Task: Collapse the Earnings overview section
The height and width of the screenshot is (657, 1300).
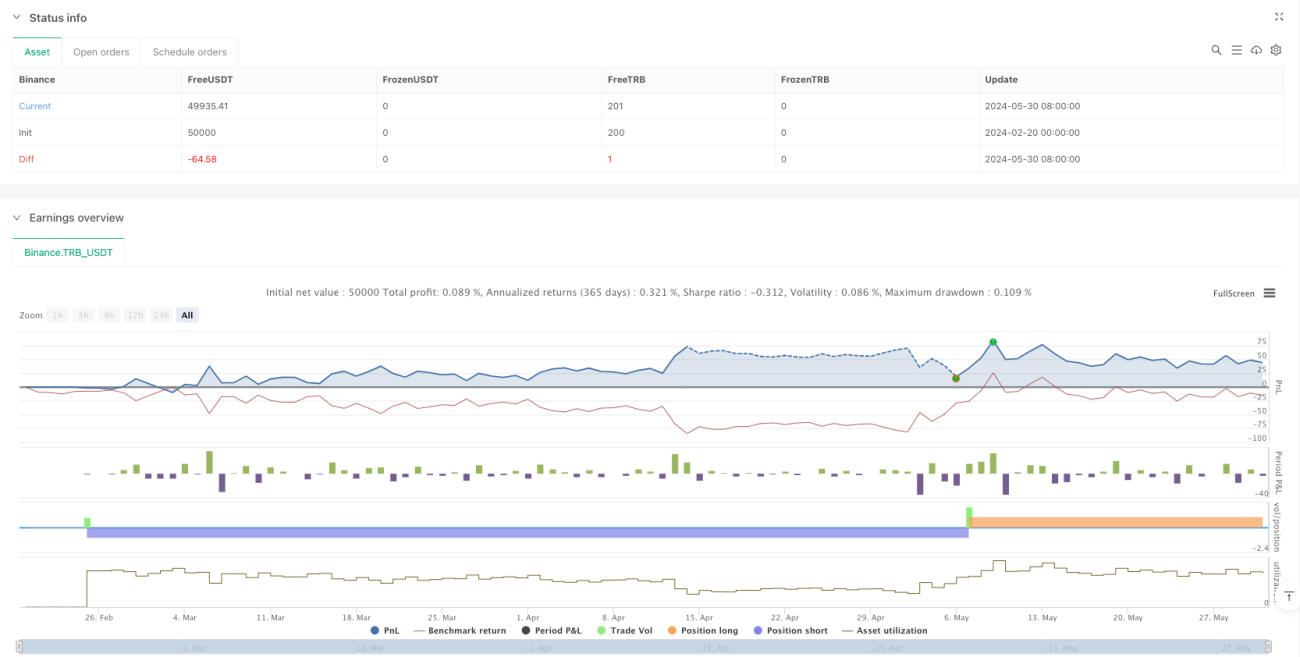Action: (17, 218)
